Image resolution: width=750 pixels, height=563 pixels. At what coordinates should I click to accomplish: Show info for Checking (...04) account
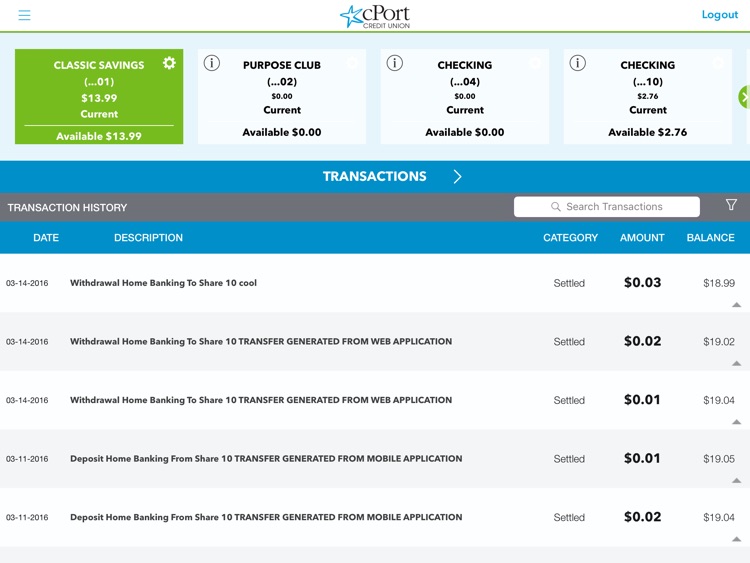coord(395,63)
